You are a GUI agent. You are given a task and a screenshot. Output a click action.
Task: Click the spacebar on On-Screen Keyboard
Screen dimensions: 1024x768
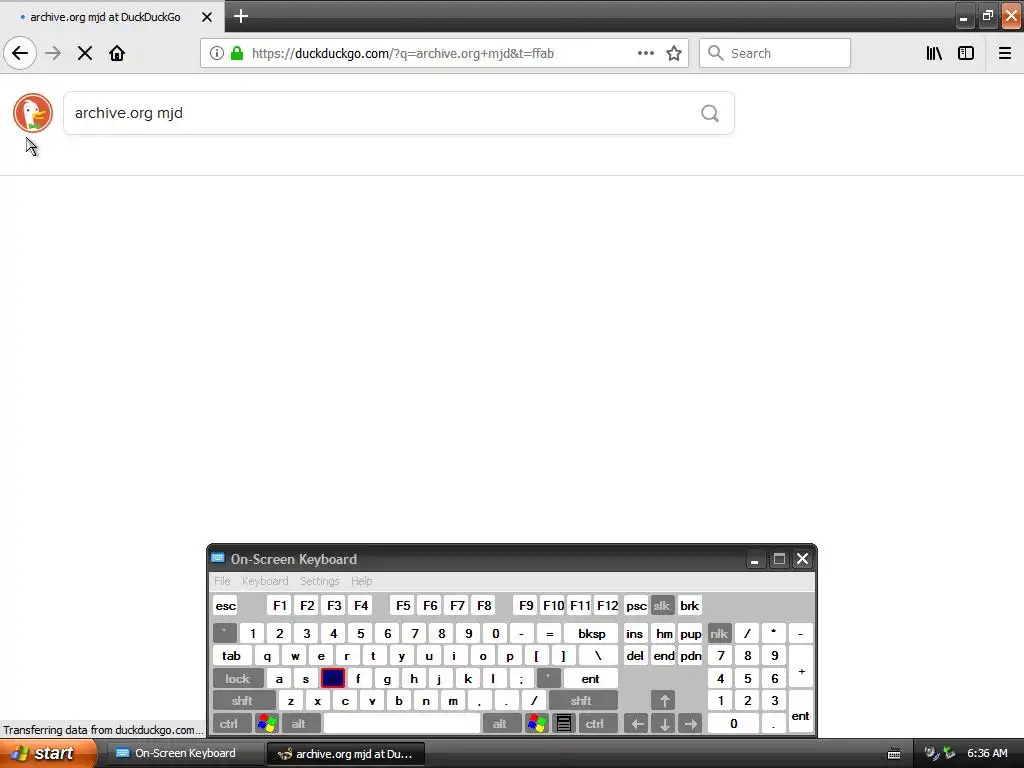point(402,724)
